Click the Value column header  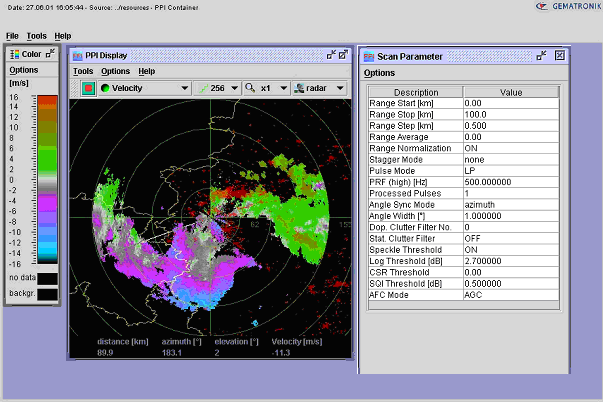pyautogui.click(x=511, y=92)
